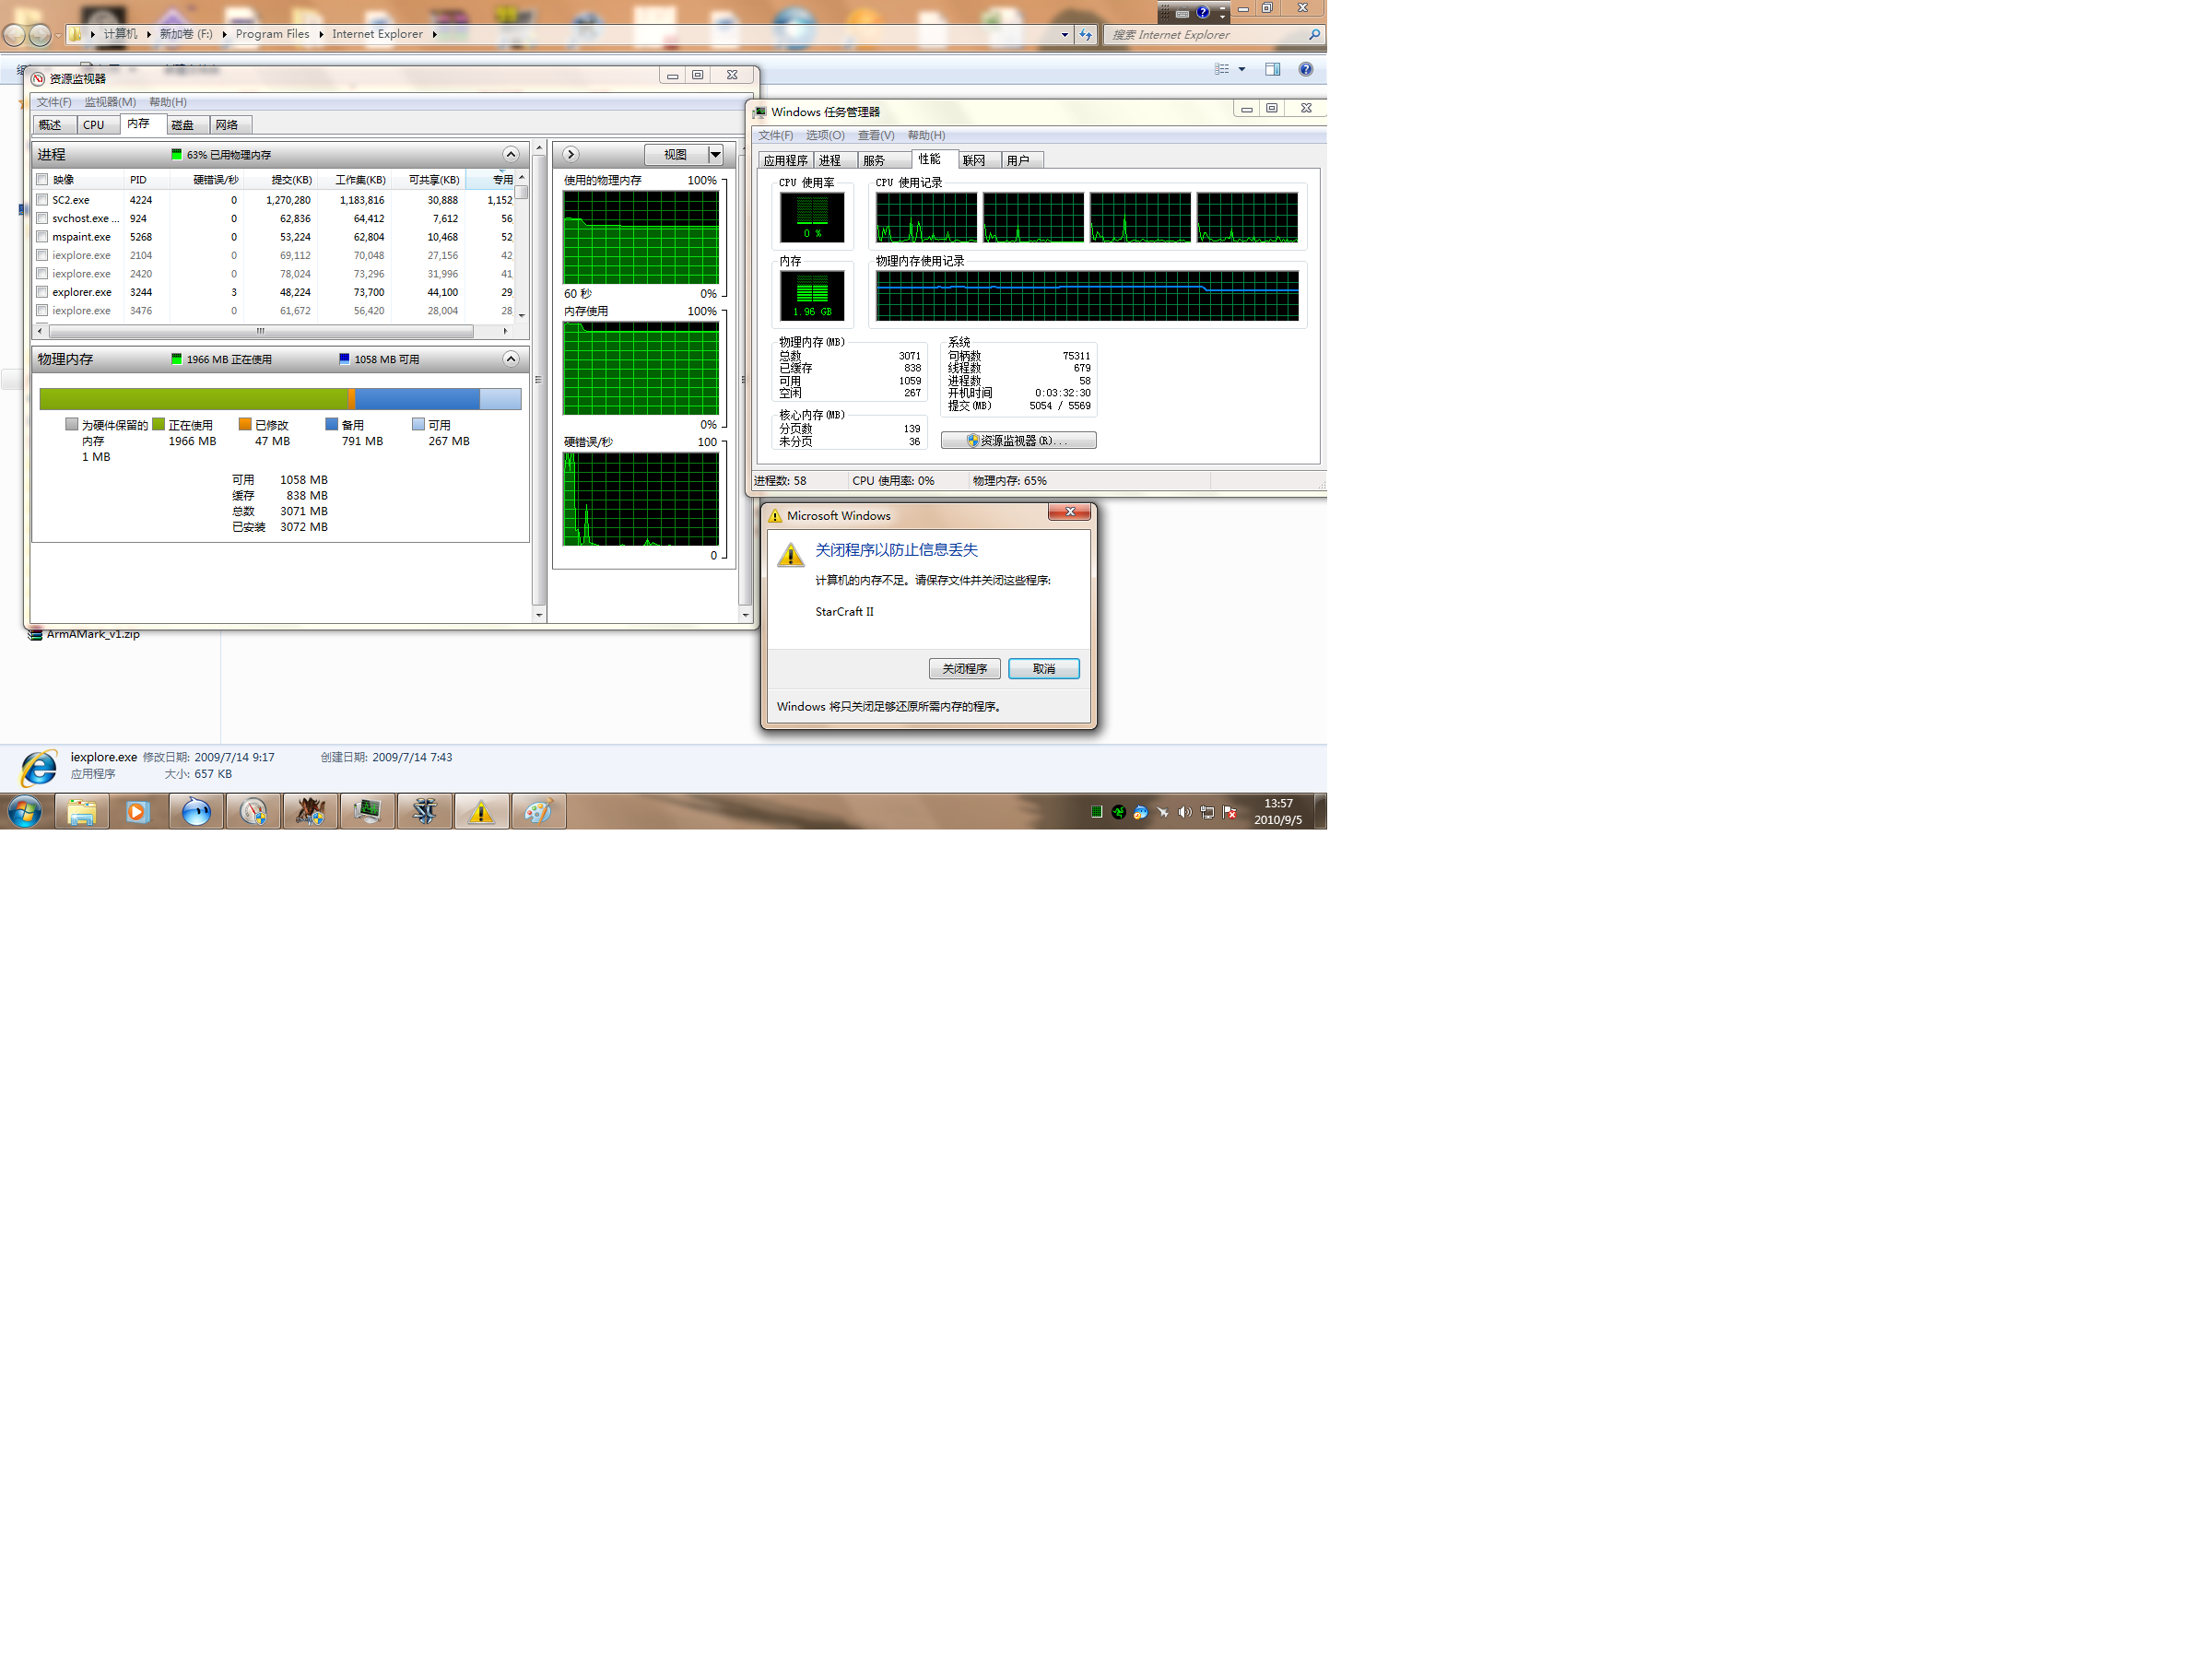Click the volume speaker tray icon

click(x=1184, y=812)
